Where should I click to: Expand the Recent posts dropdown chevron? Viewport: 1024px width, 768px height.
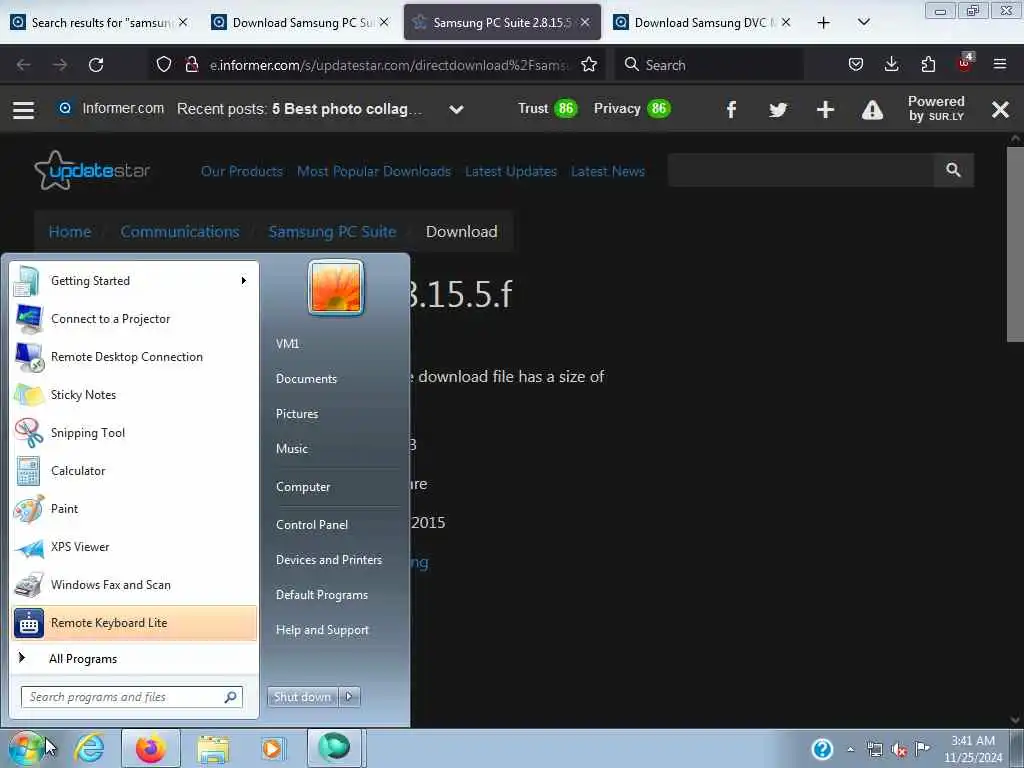point(456,109)
